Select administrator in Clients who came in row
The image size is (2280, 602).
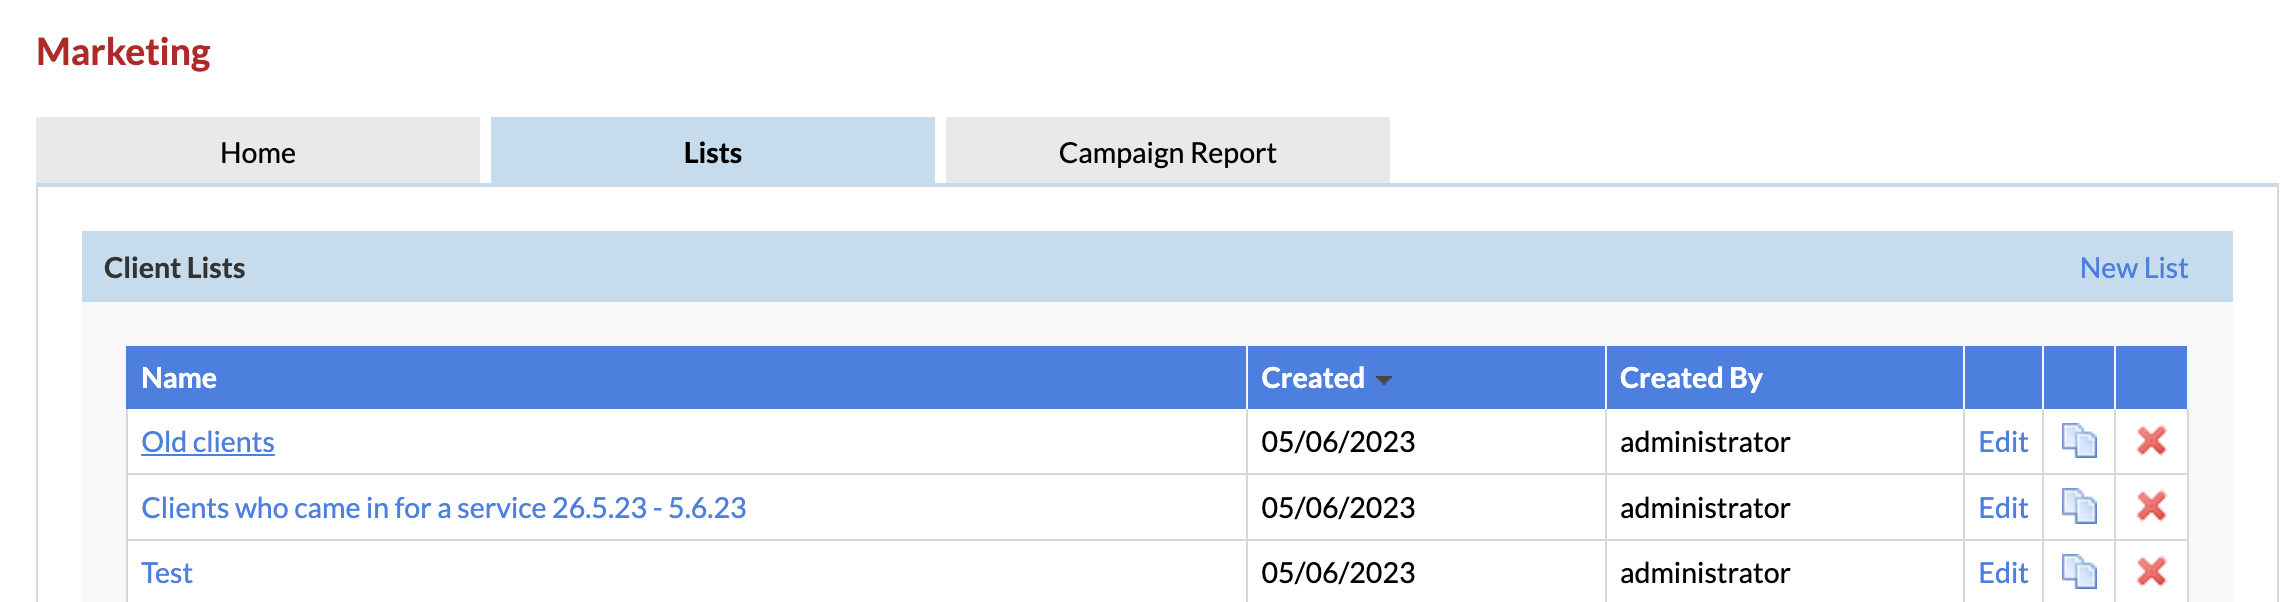click(x=1705, y=508)
